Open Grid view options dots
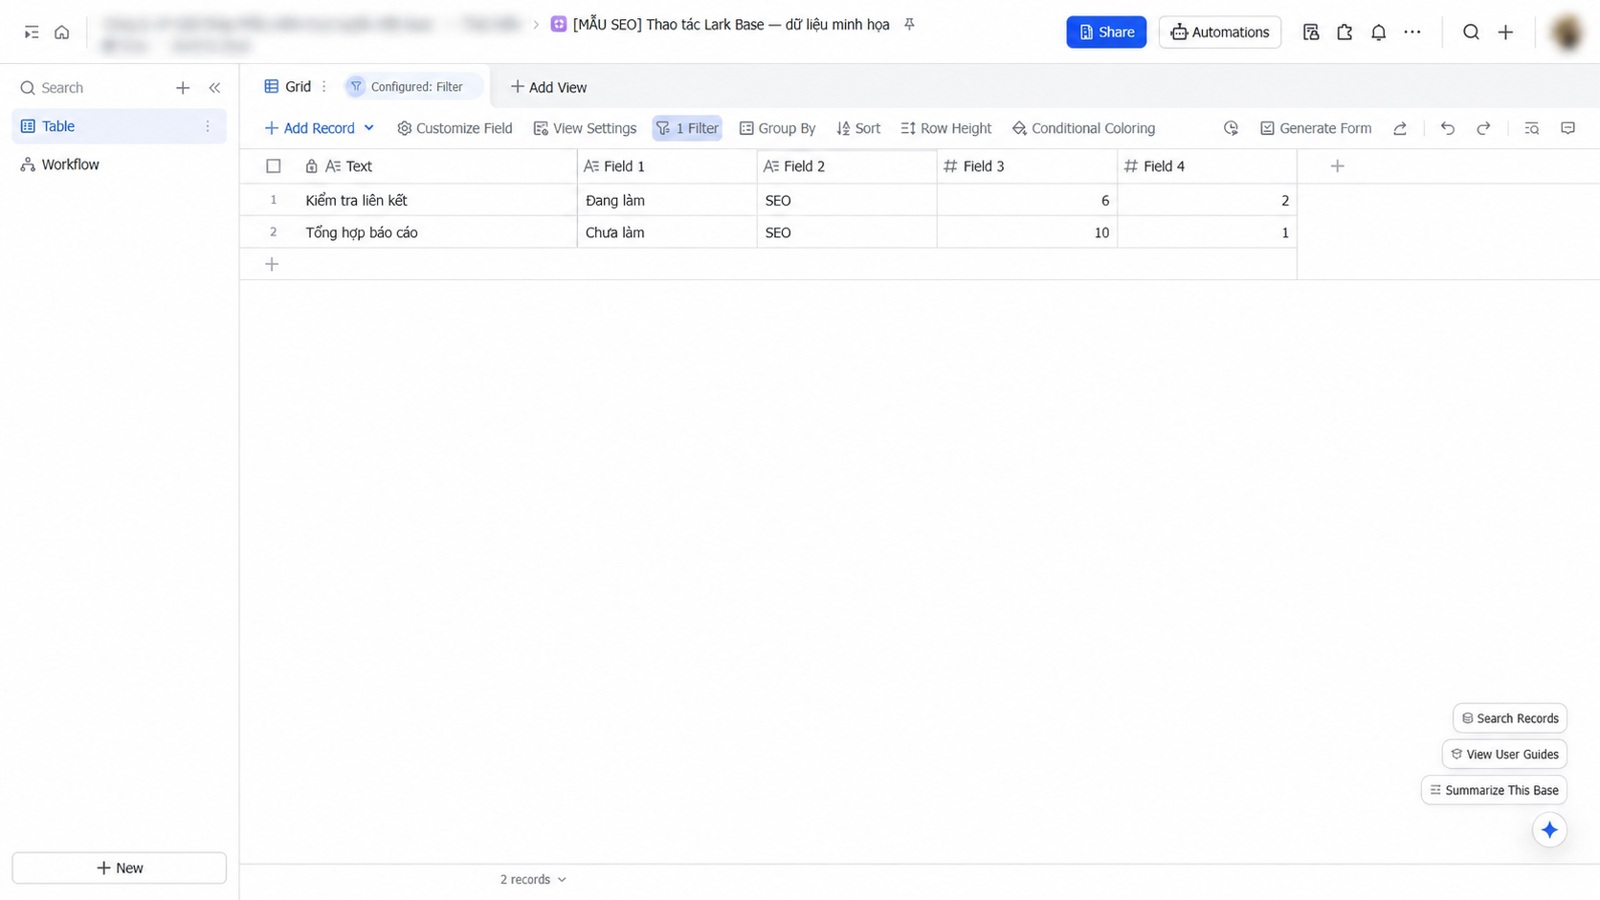The image size is (1600, 900). click(x=324, y=87)
